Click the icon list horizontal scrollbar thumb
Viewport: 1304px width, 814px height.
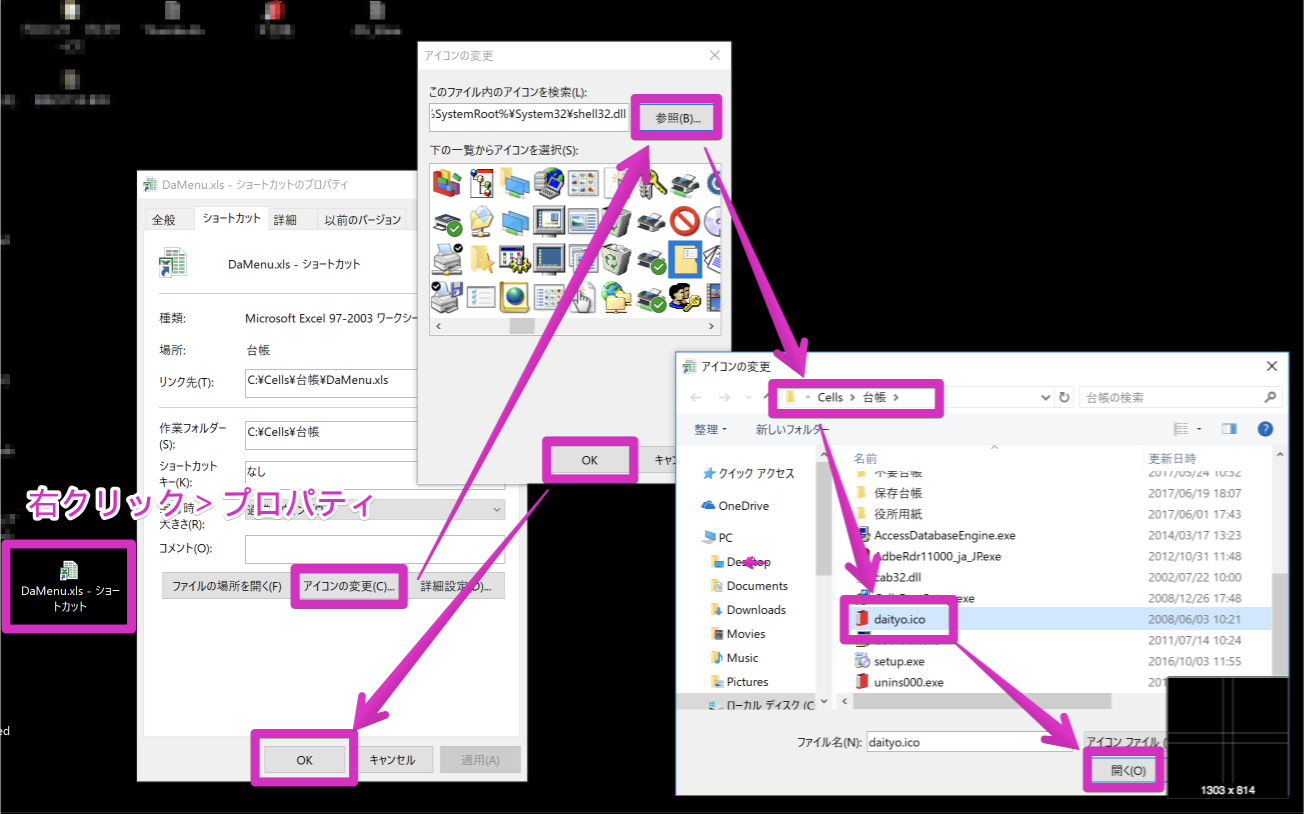522,326
